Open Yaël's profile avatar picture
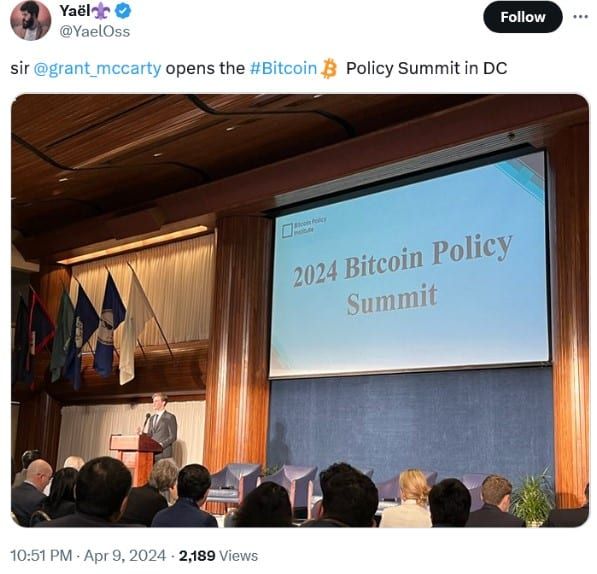 pyautogui.click(x=30, y=21)
